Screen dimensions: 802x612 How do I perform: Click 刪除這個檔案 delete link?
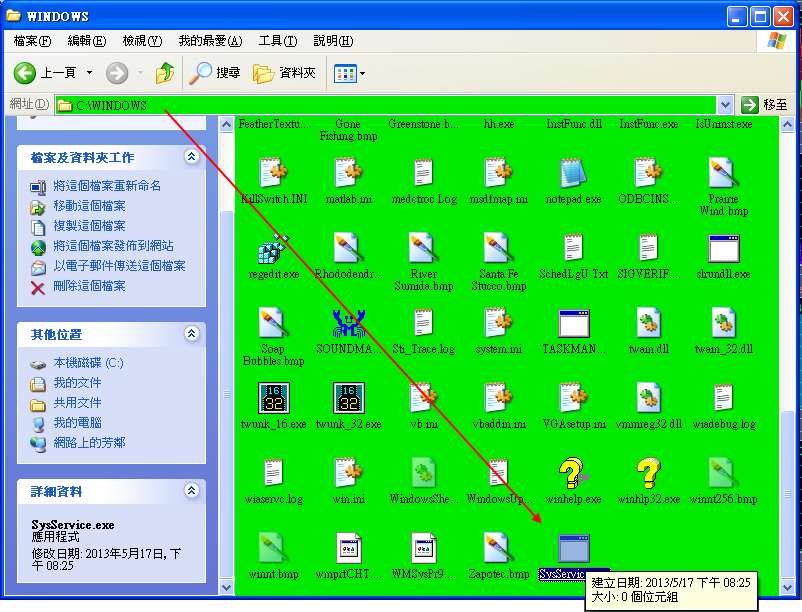[x=90, y=286]
